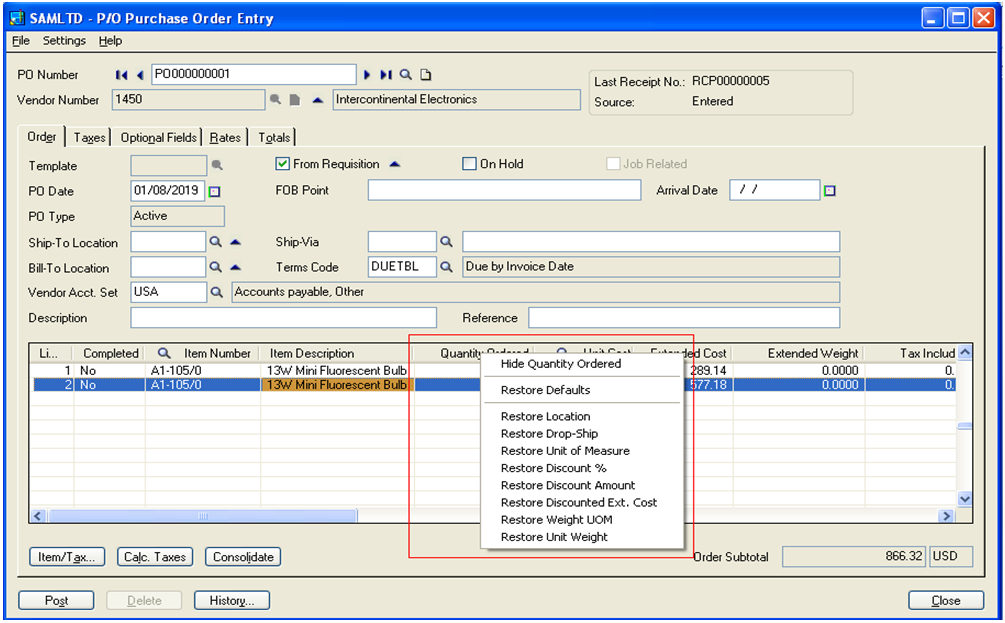Choose Restore Discounted Ext. Cost entry
Viewport: 1005px width, 623px height.
[x=582, y=503]
